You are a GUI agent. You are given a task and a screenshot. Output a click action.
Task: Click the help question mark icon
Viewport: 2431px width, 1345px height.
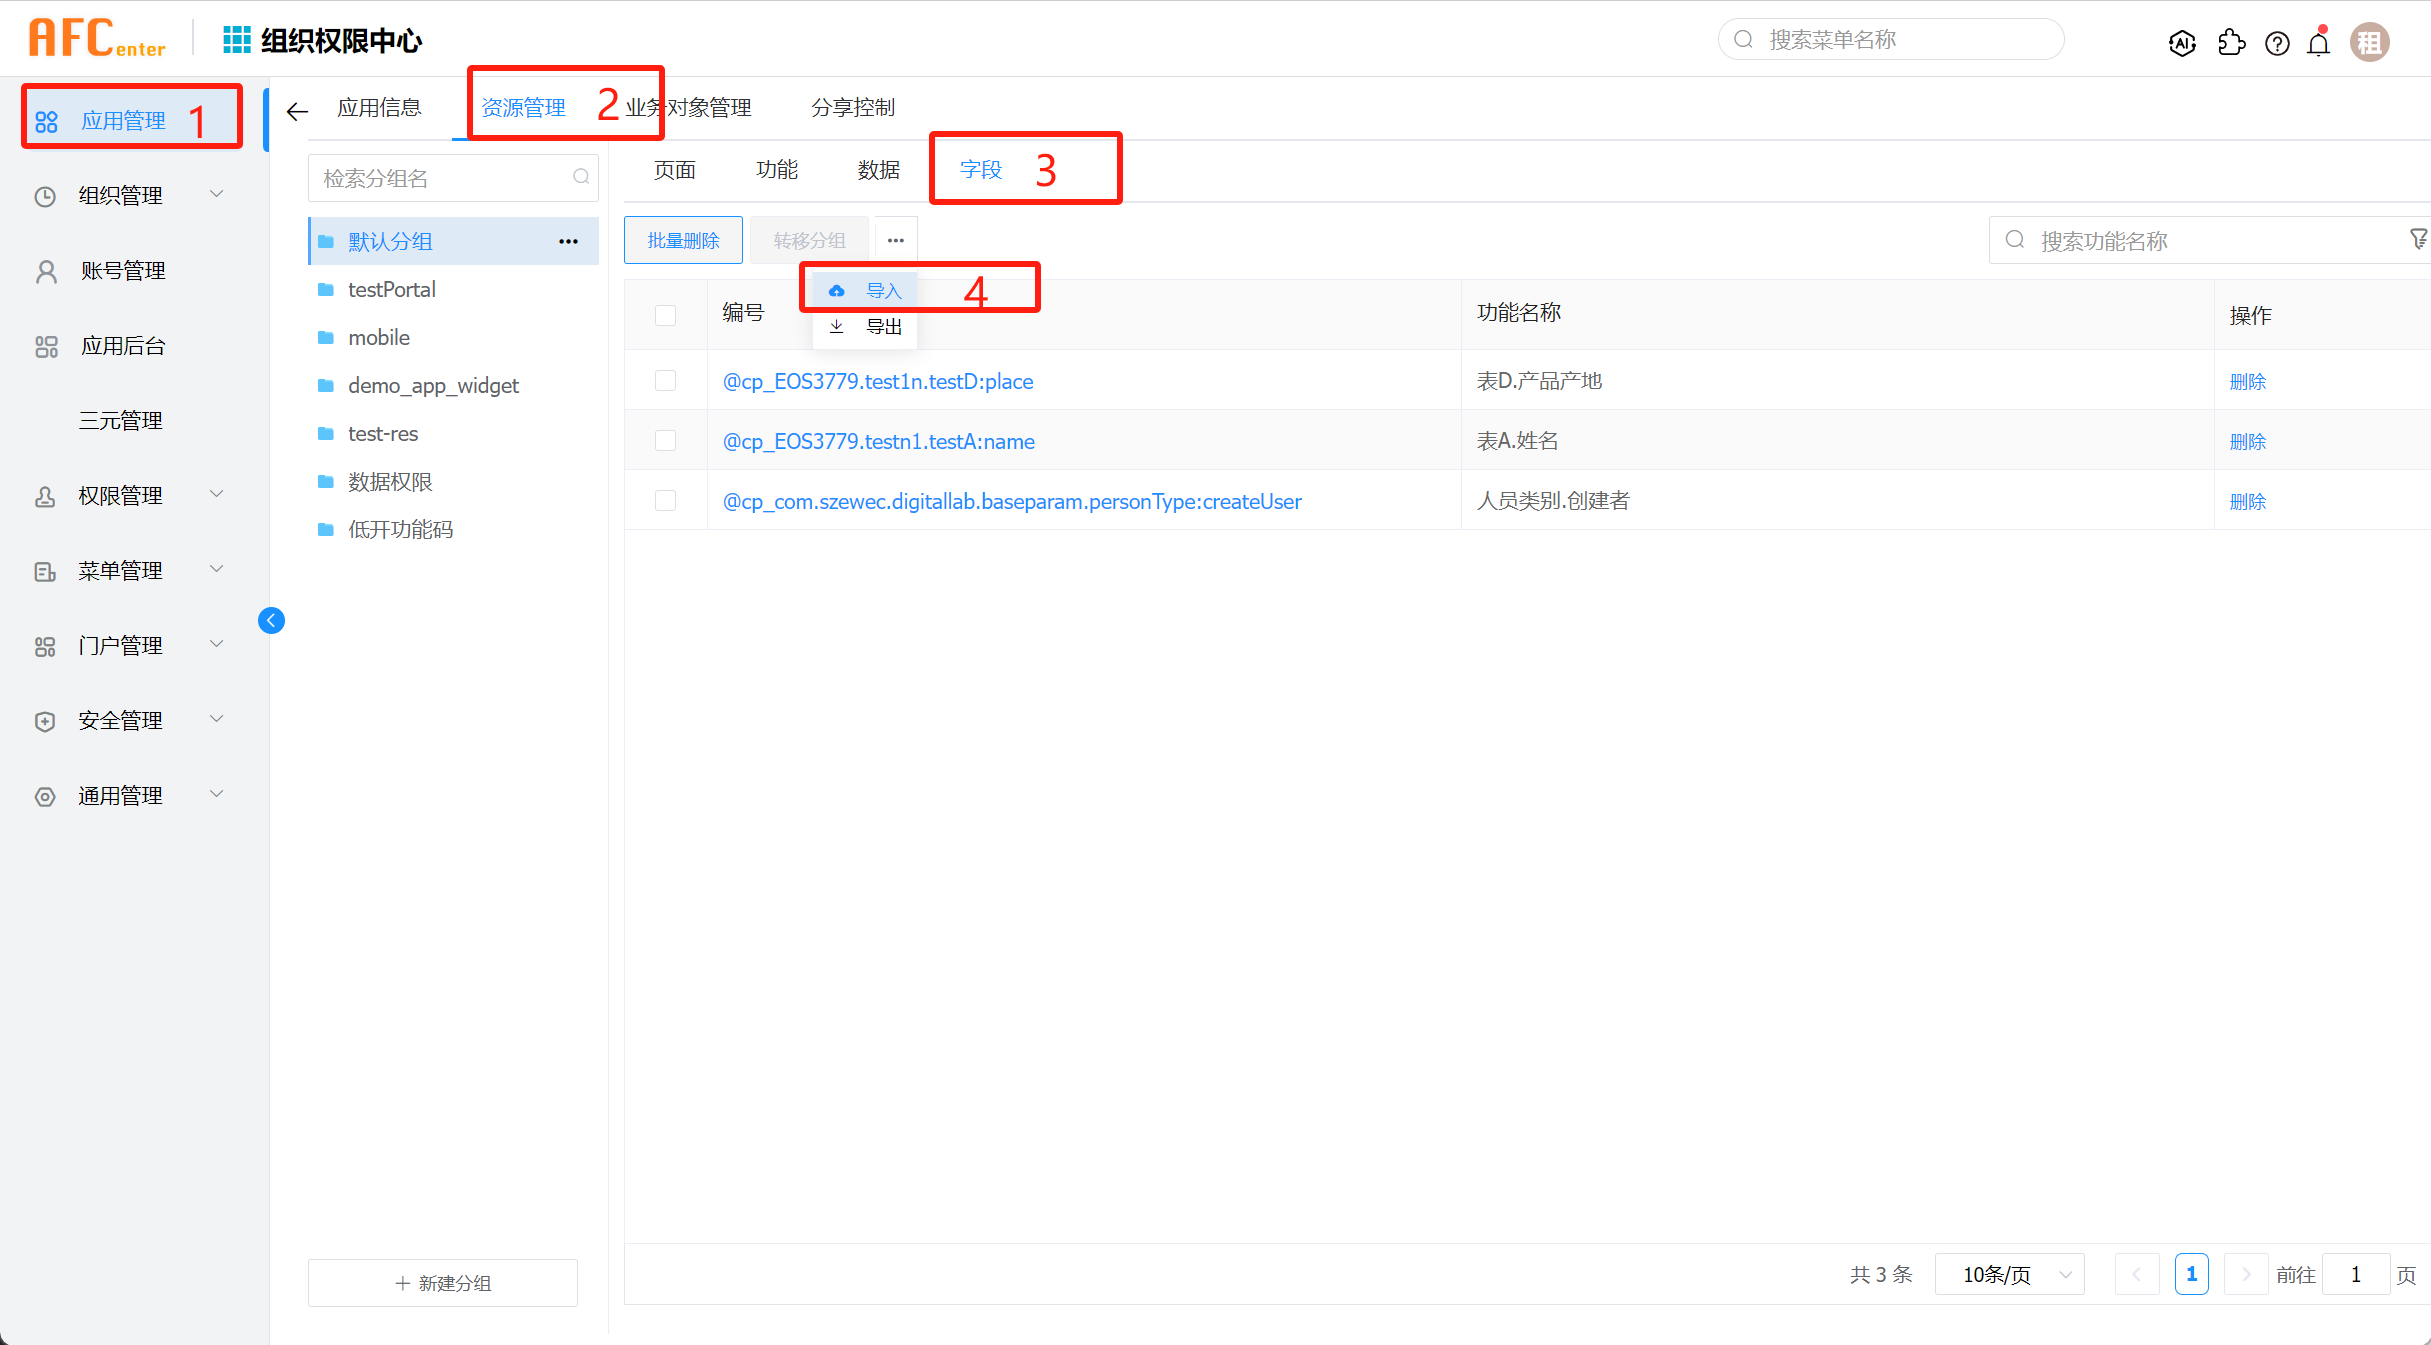point(2277,43)
